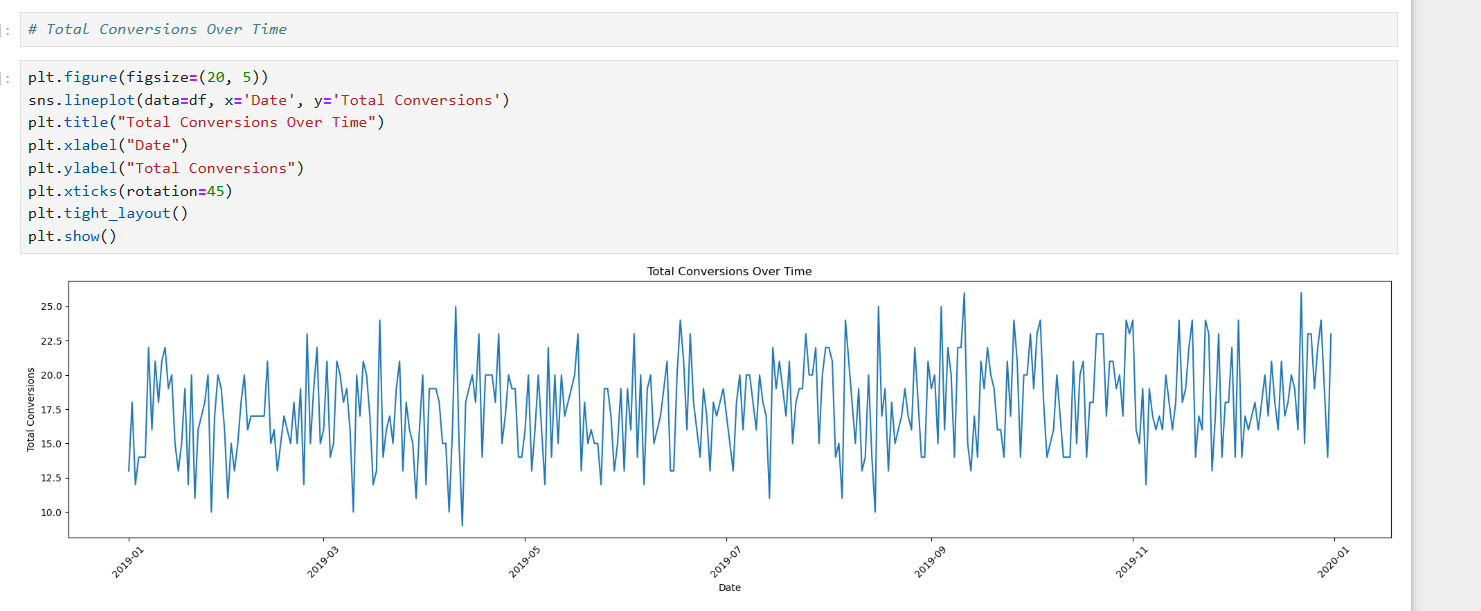Viewport: 1481px width, 611px height.
Task: Click the 25.0 y-axis tick label
Action: point(49,306)
